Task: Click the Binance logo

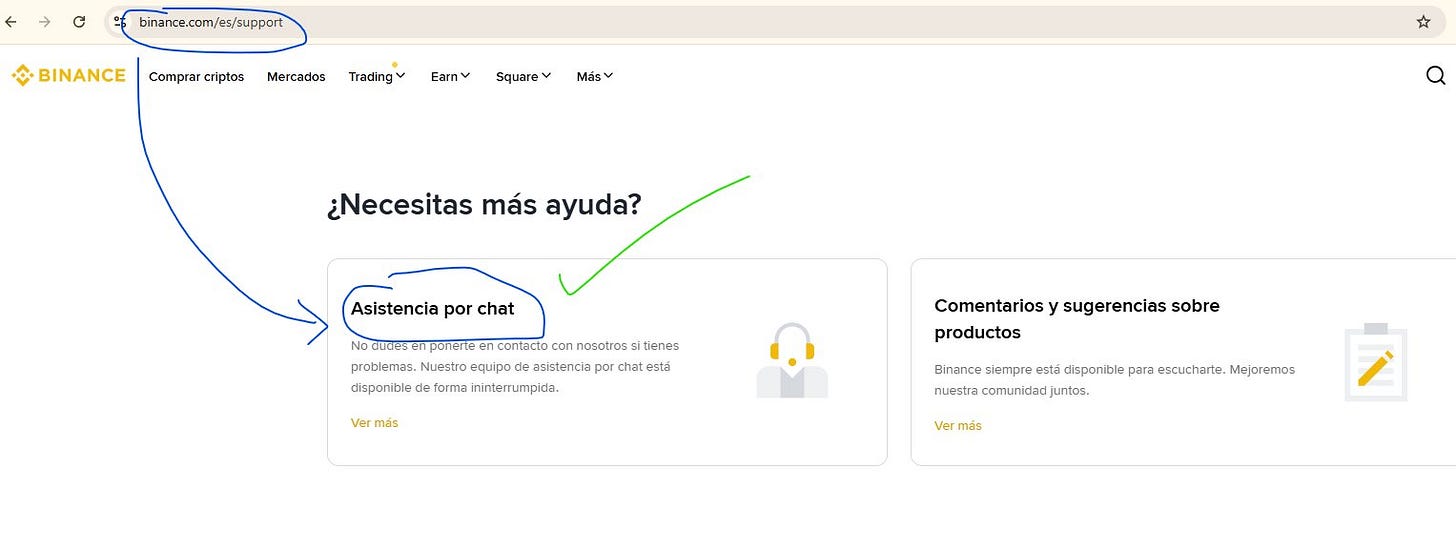Action: (x=68, y=76)
